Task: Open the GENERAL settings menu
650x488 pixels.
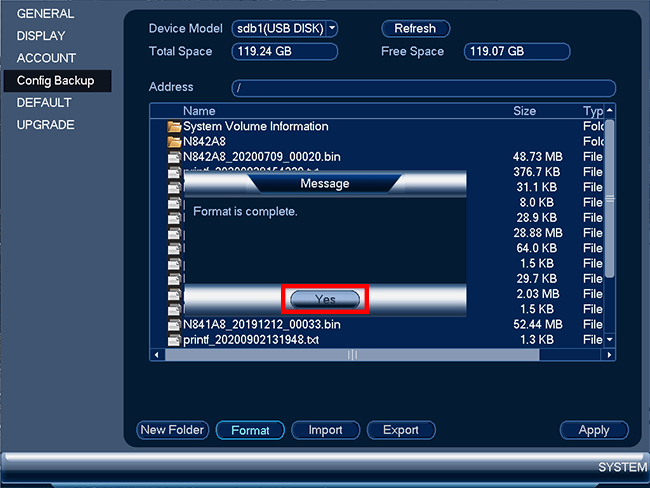Action: tap(46, 14)
